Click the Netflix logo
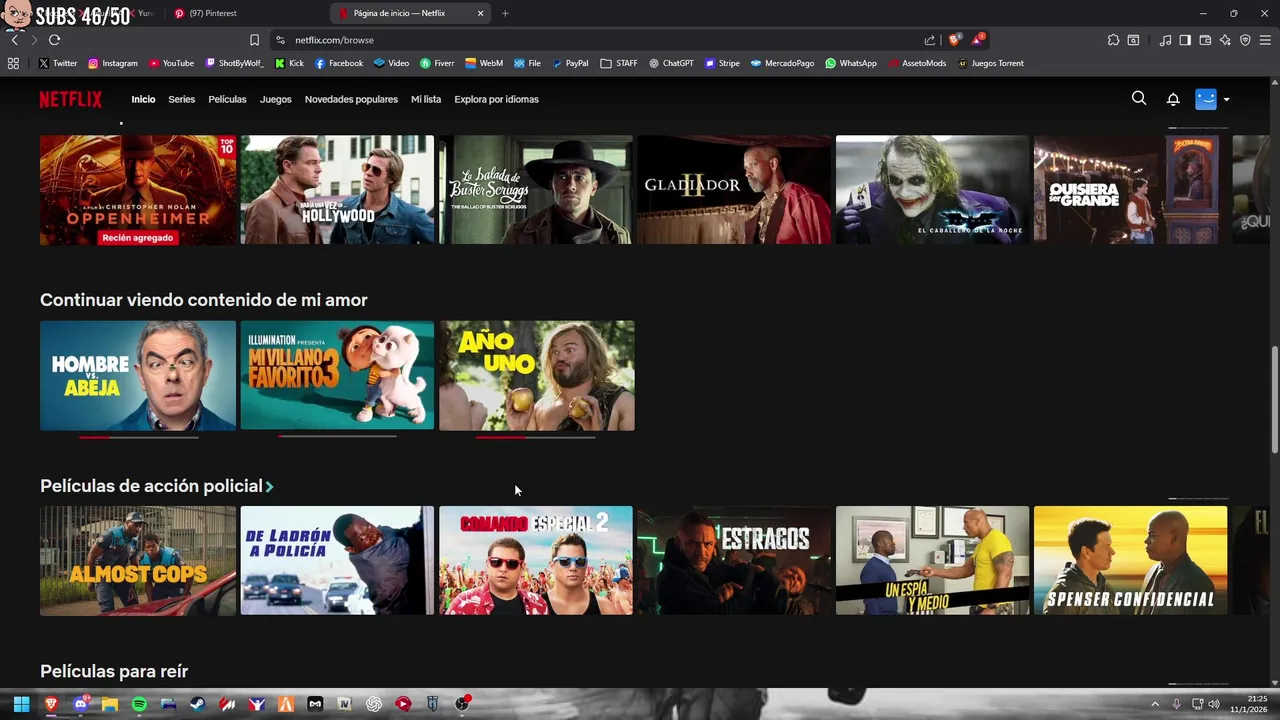The image size is (1280, 720). 71,99
